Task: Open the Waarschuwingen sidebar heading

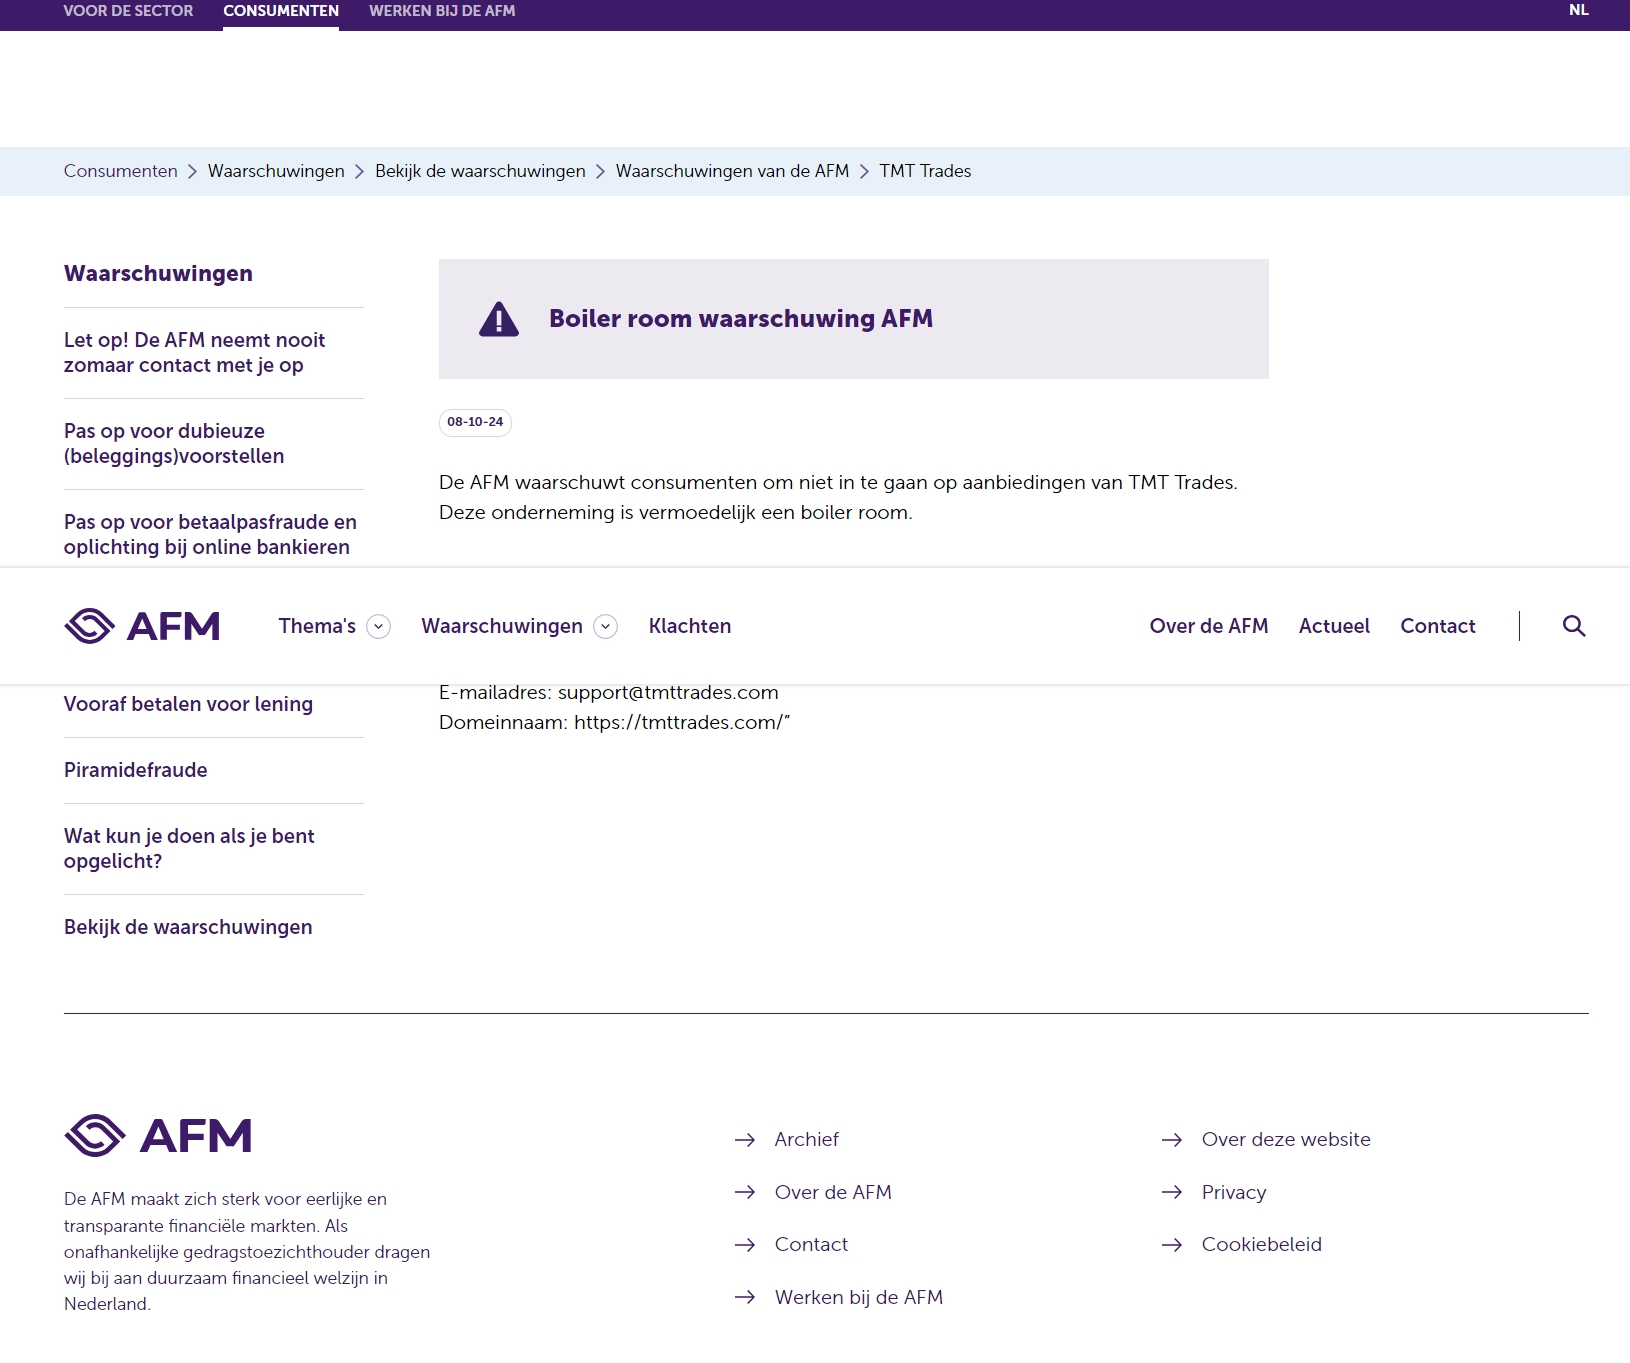Action: pos(158,274)
